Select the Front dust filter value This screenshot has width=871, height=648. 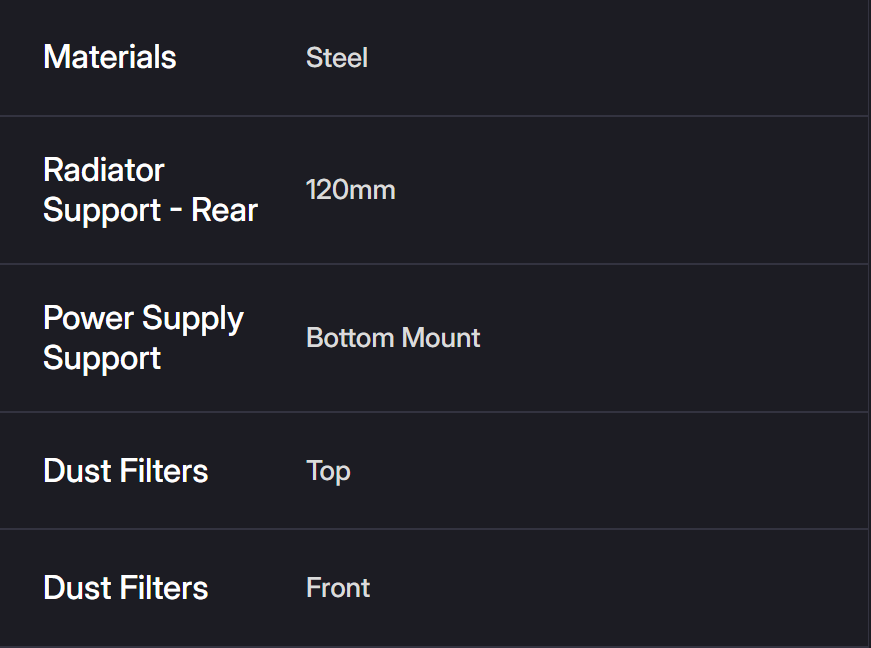coord(338,588)
